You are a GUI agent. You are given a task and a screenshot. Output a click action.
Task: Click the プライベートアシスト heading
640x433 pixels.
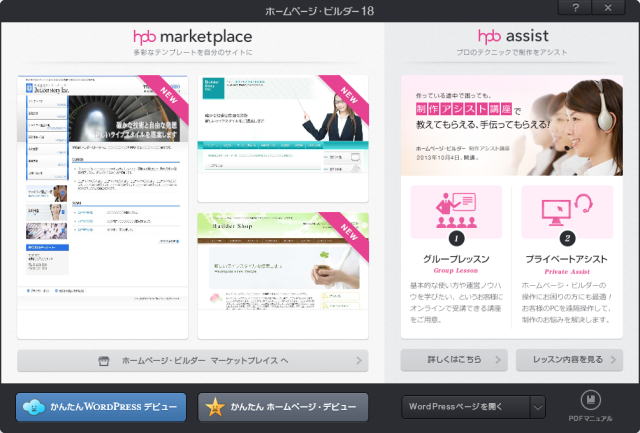click(x=567, y=259)
